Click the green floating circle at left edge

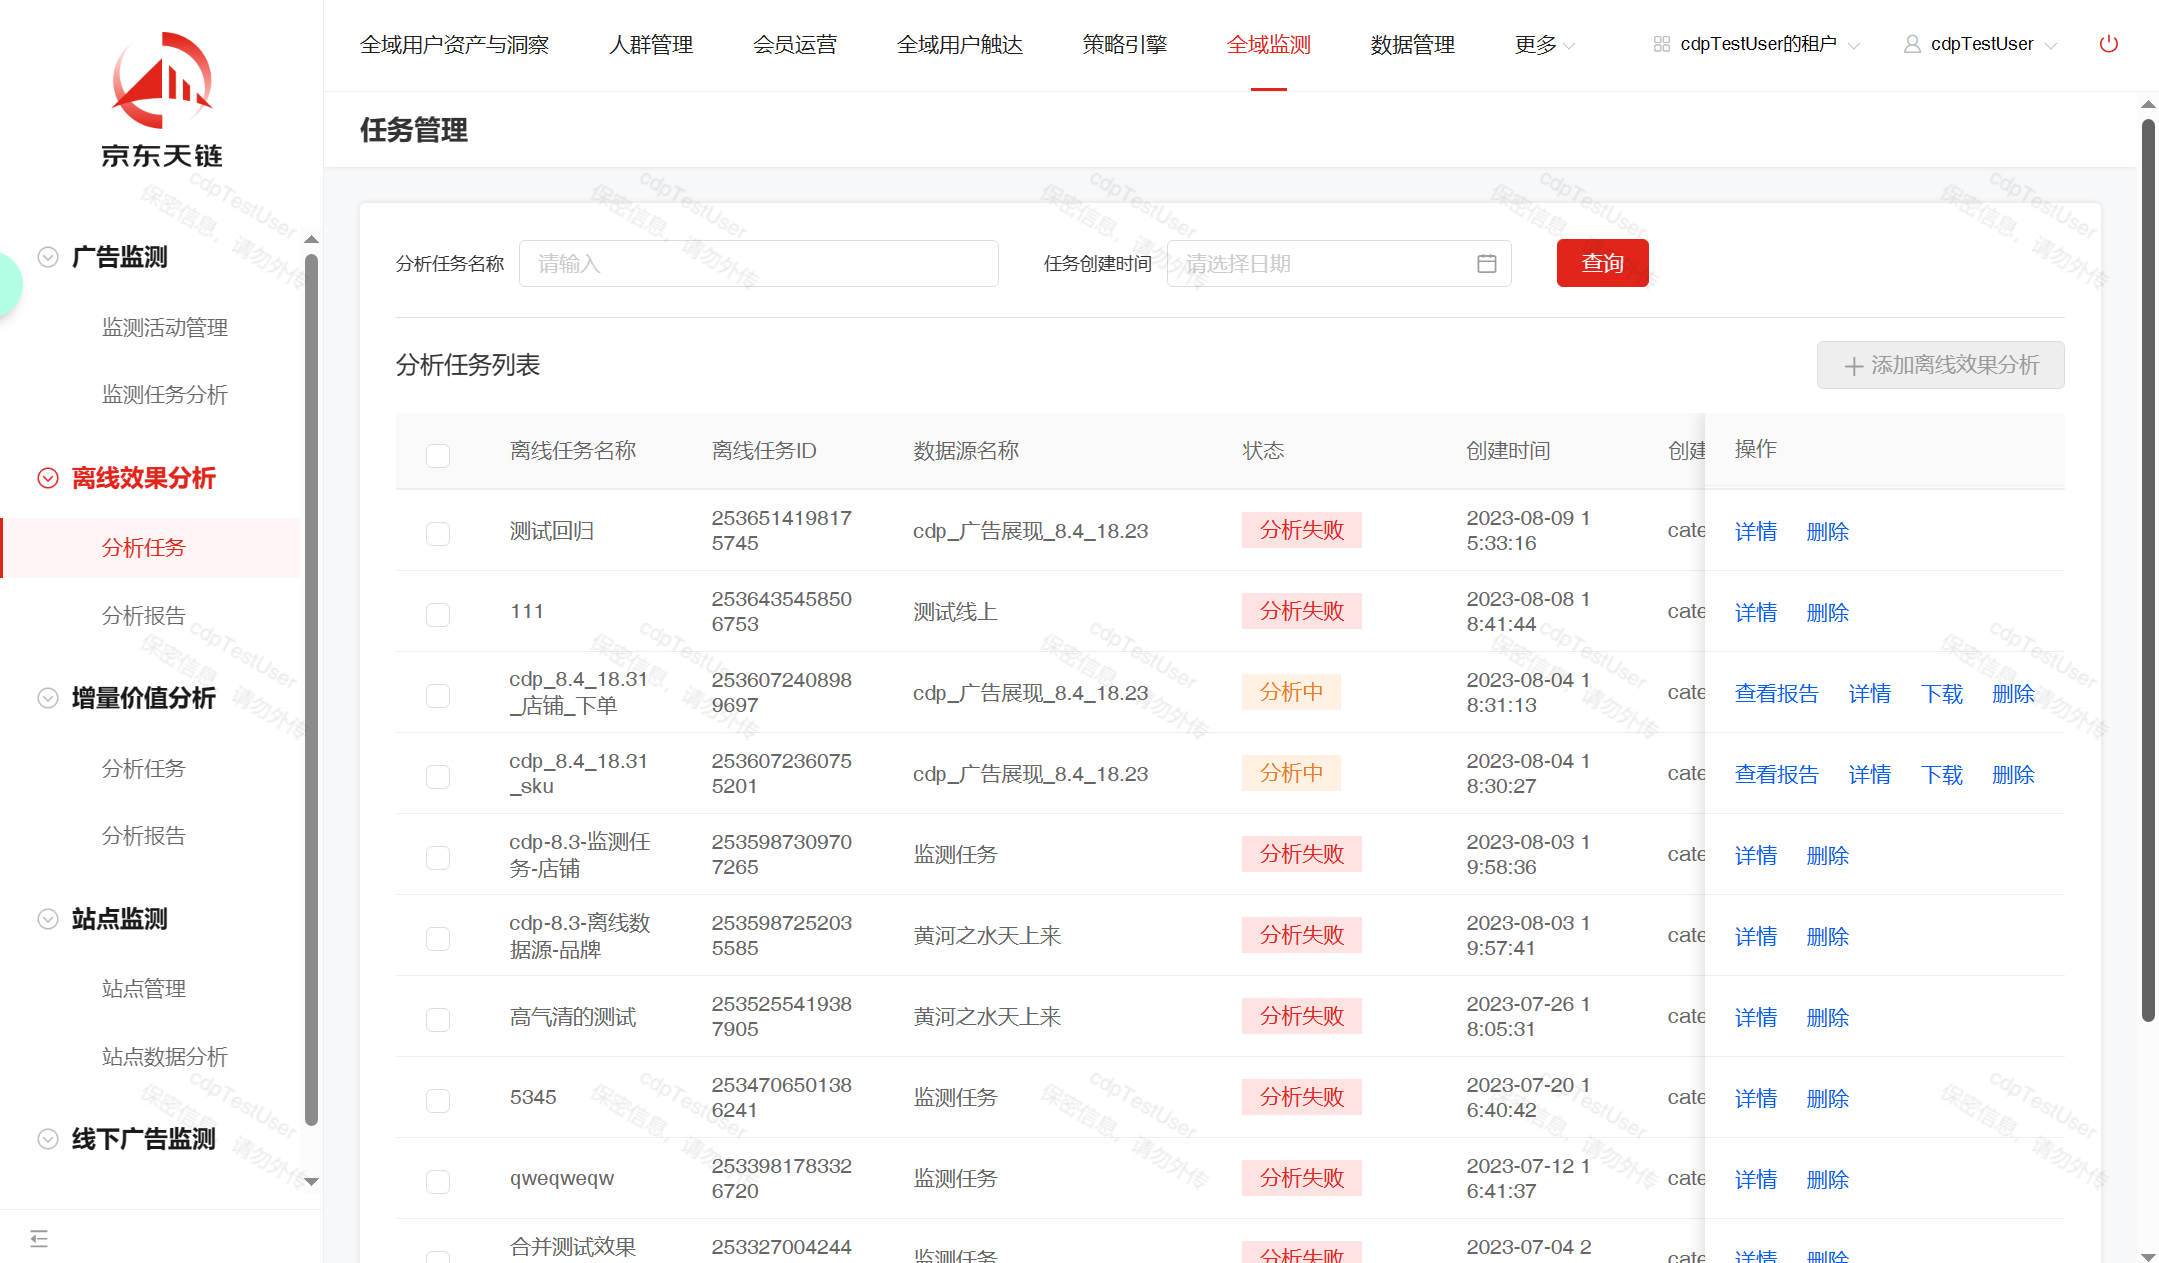click(8, 285)
